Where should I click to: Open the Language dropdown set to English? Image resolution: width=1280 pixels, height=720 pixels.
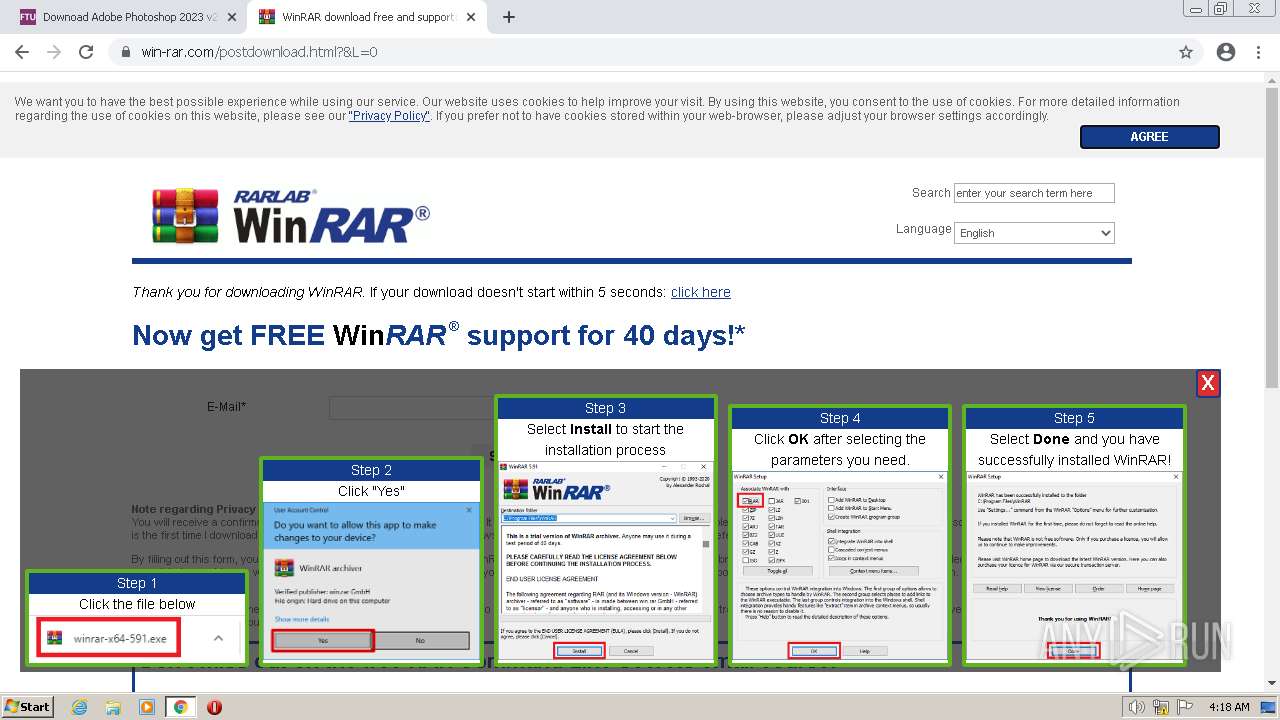pos(1034,233)
